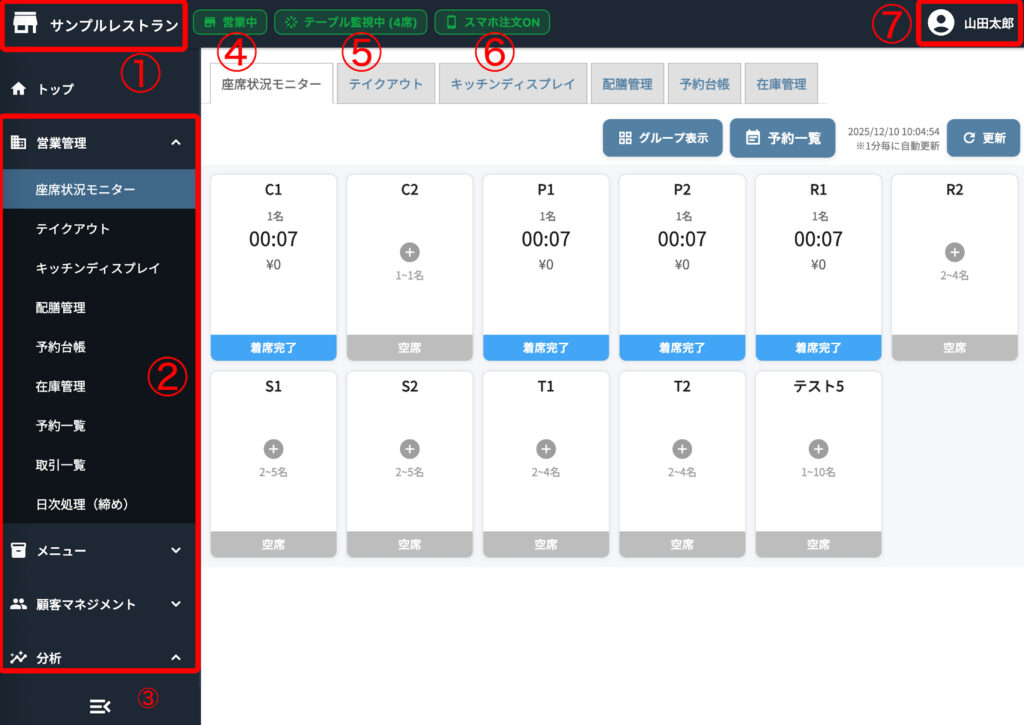Collapse the sidebar using the bottom menu icon
This screenshot has height=725, width=1024.
pyautogui.click(x=100, y=706)
